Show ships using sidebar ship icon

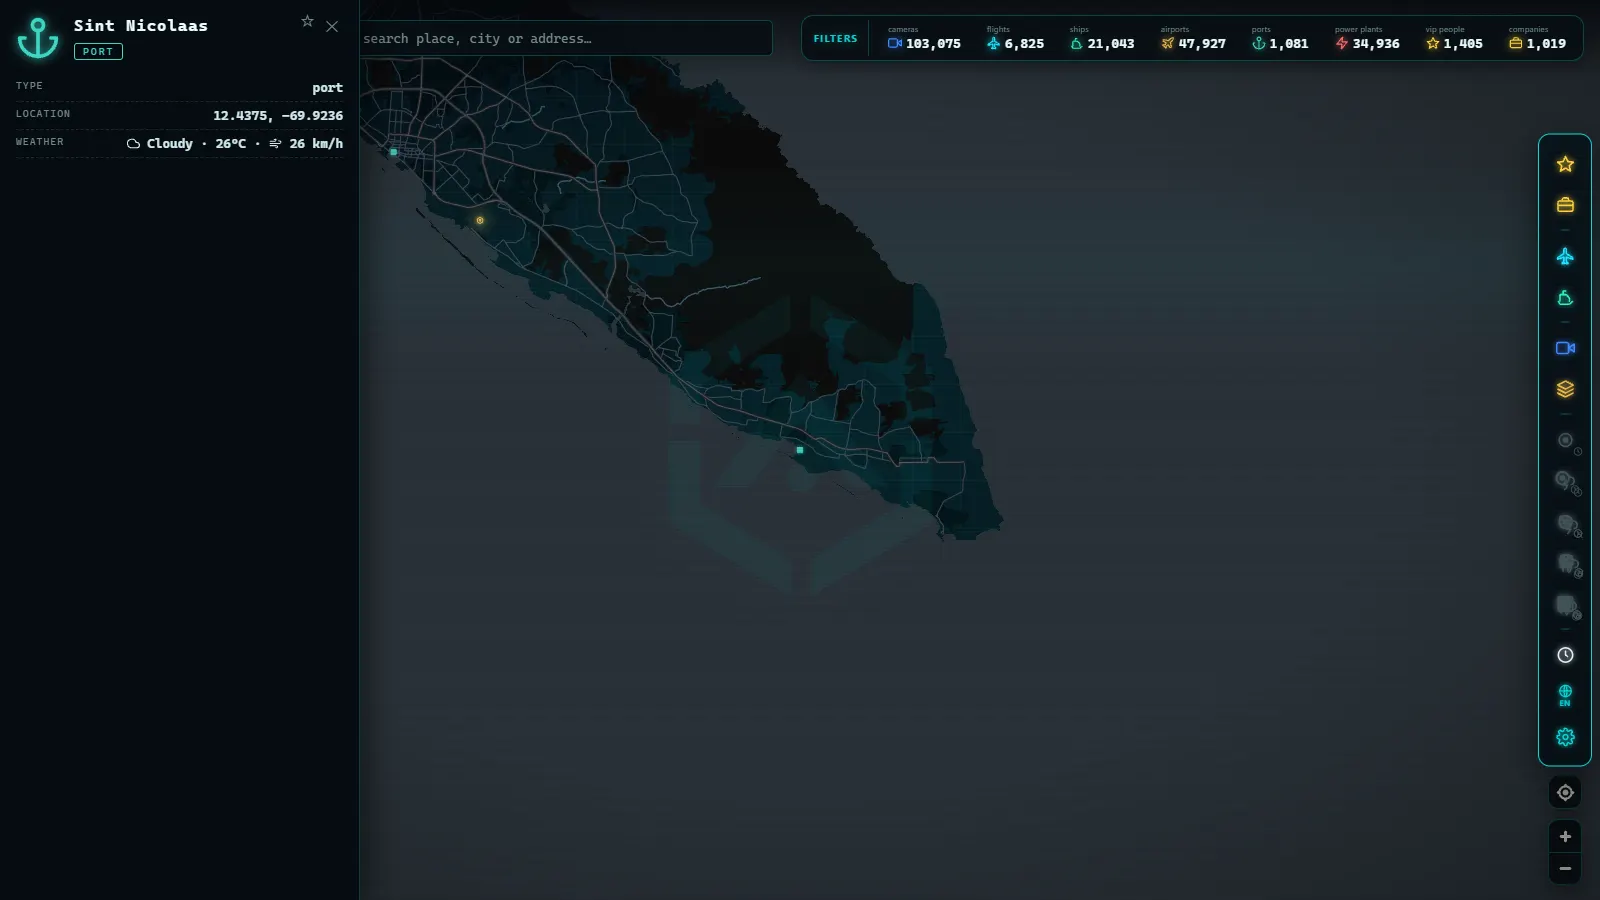1565,298
